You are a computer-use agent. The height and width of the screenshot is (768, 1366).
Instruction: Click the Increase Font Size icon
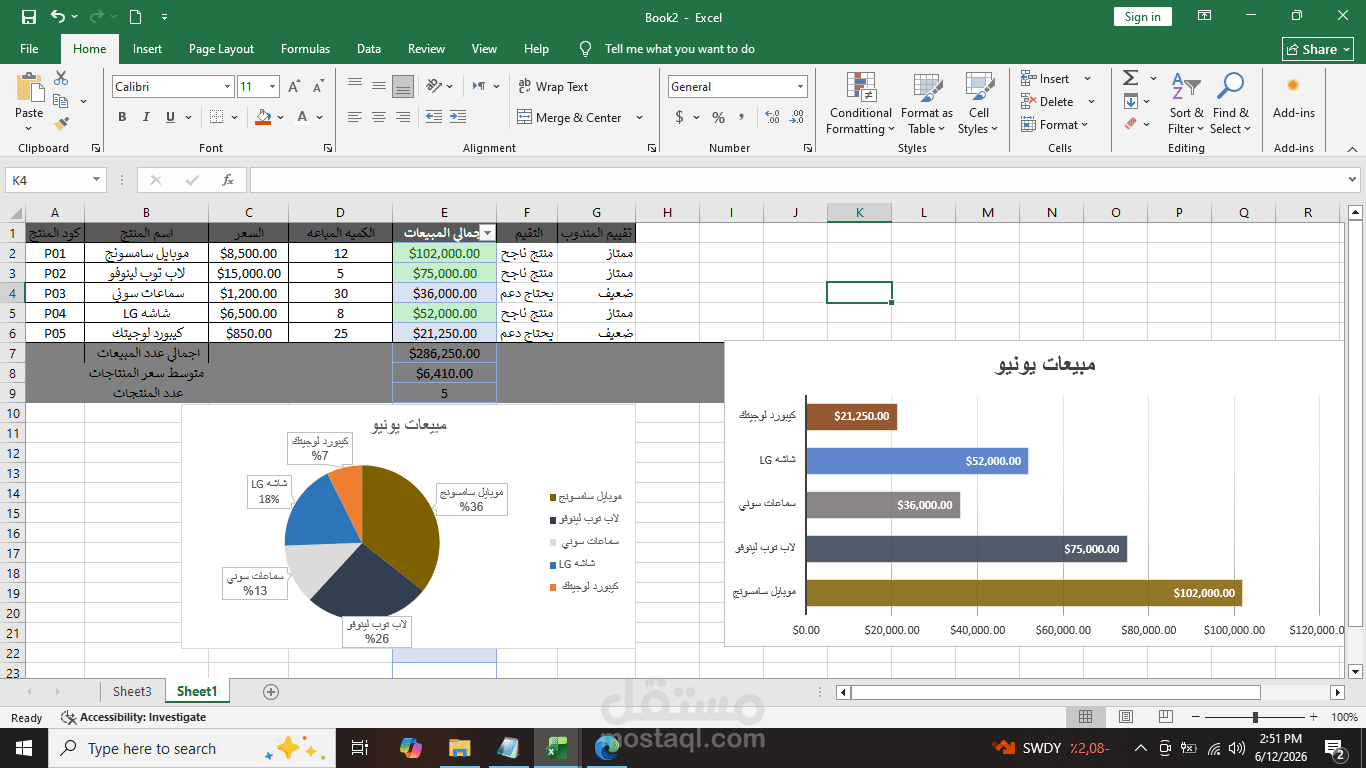[x=294, y=87]
